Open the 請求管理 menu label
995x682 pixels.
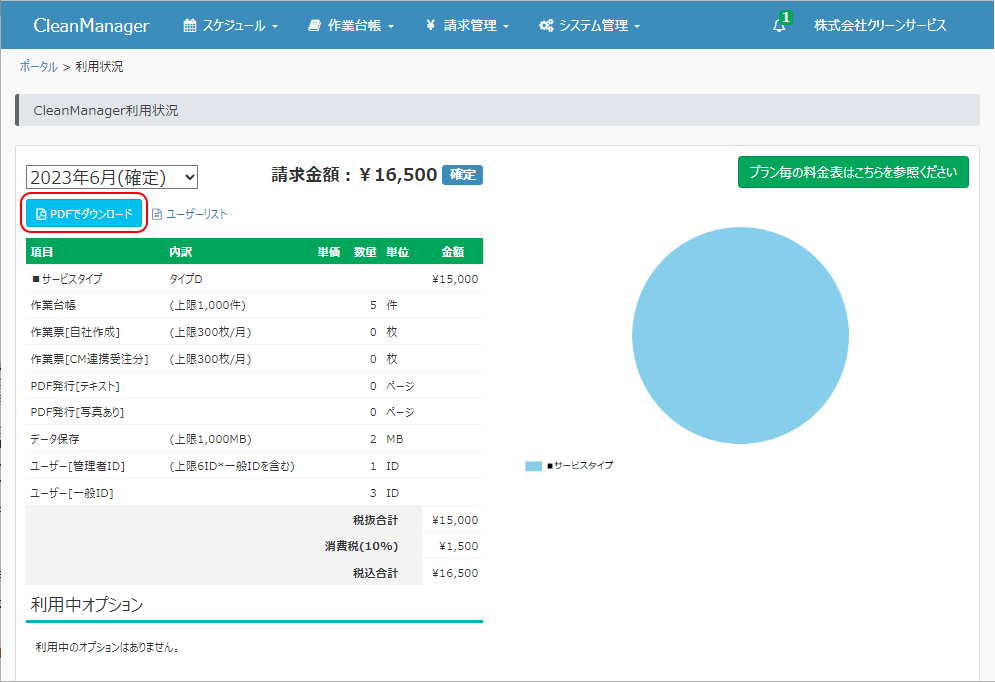[x=470, y=26]
